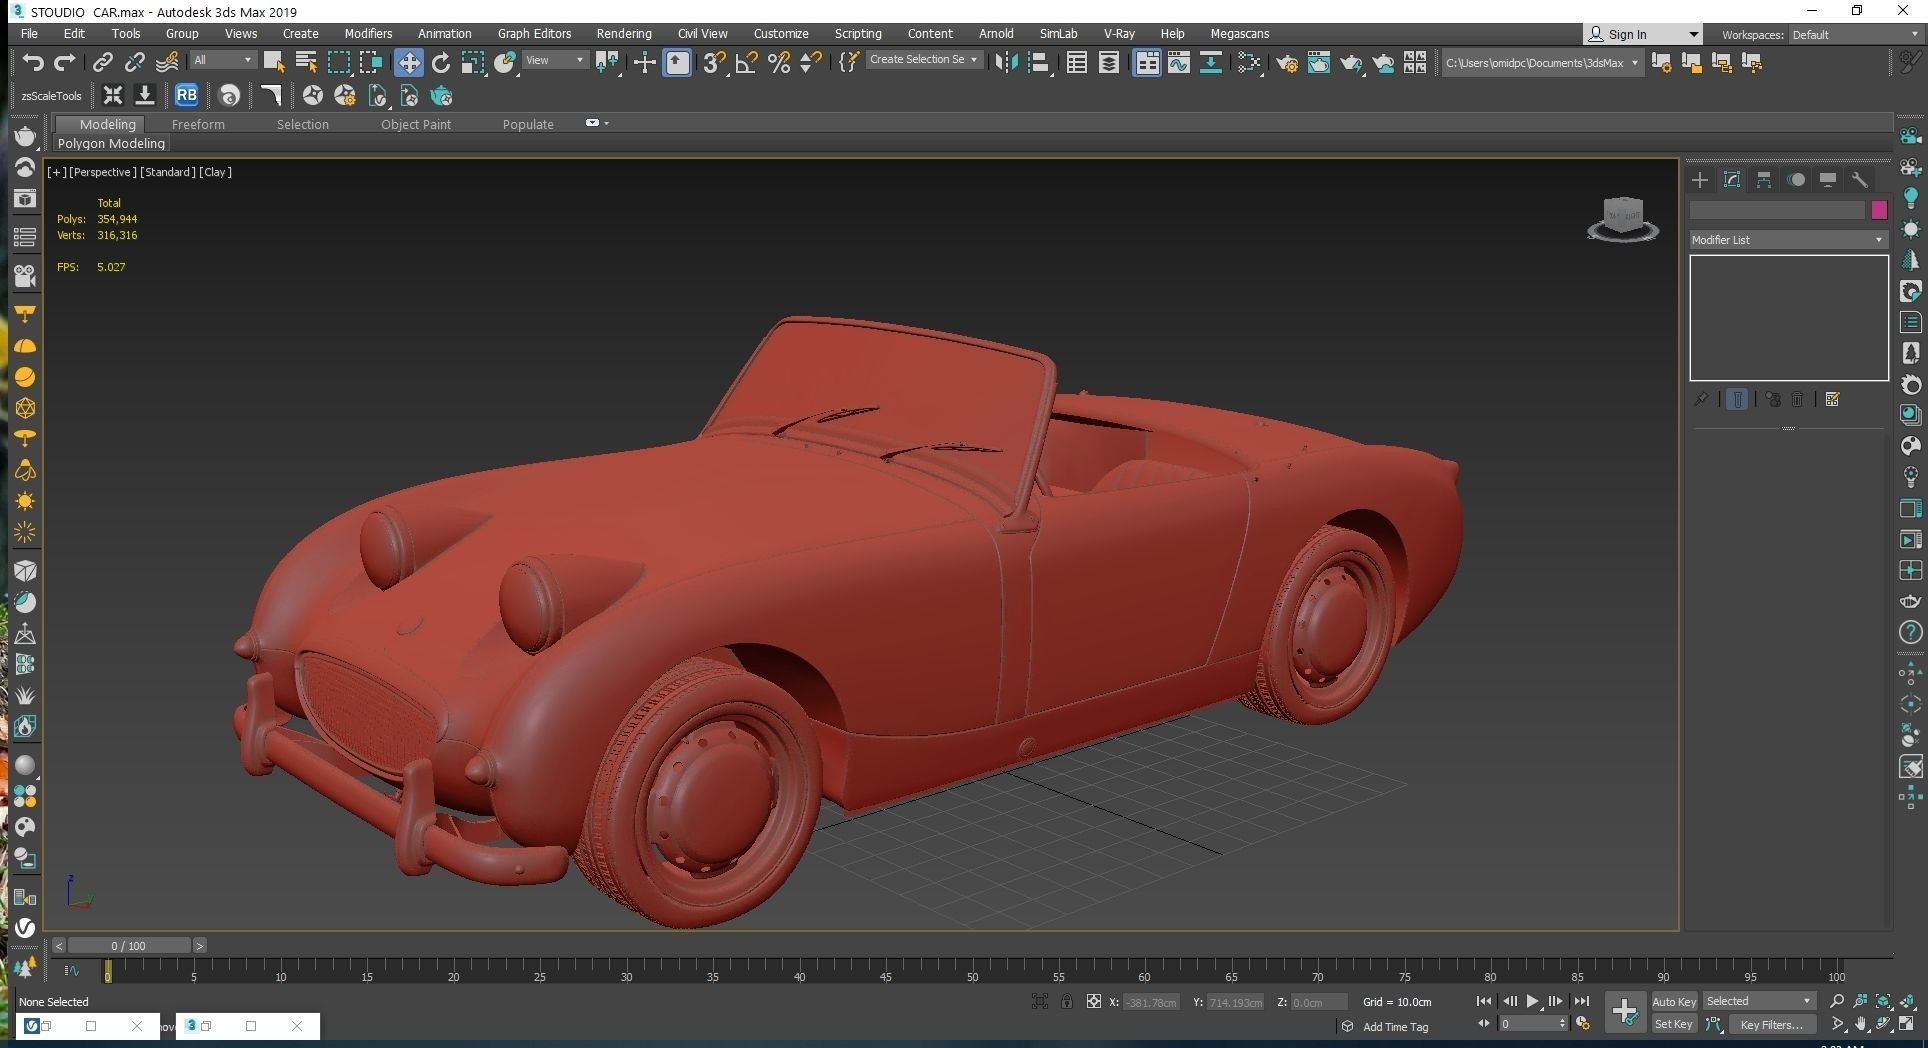The height and width of the screenshot is (1048, 1928).
Task: Switch to the Freeform ribbon tab
Action: [198, 124]
